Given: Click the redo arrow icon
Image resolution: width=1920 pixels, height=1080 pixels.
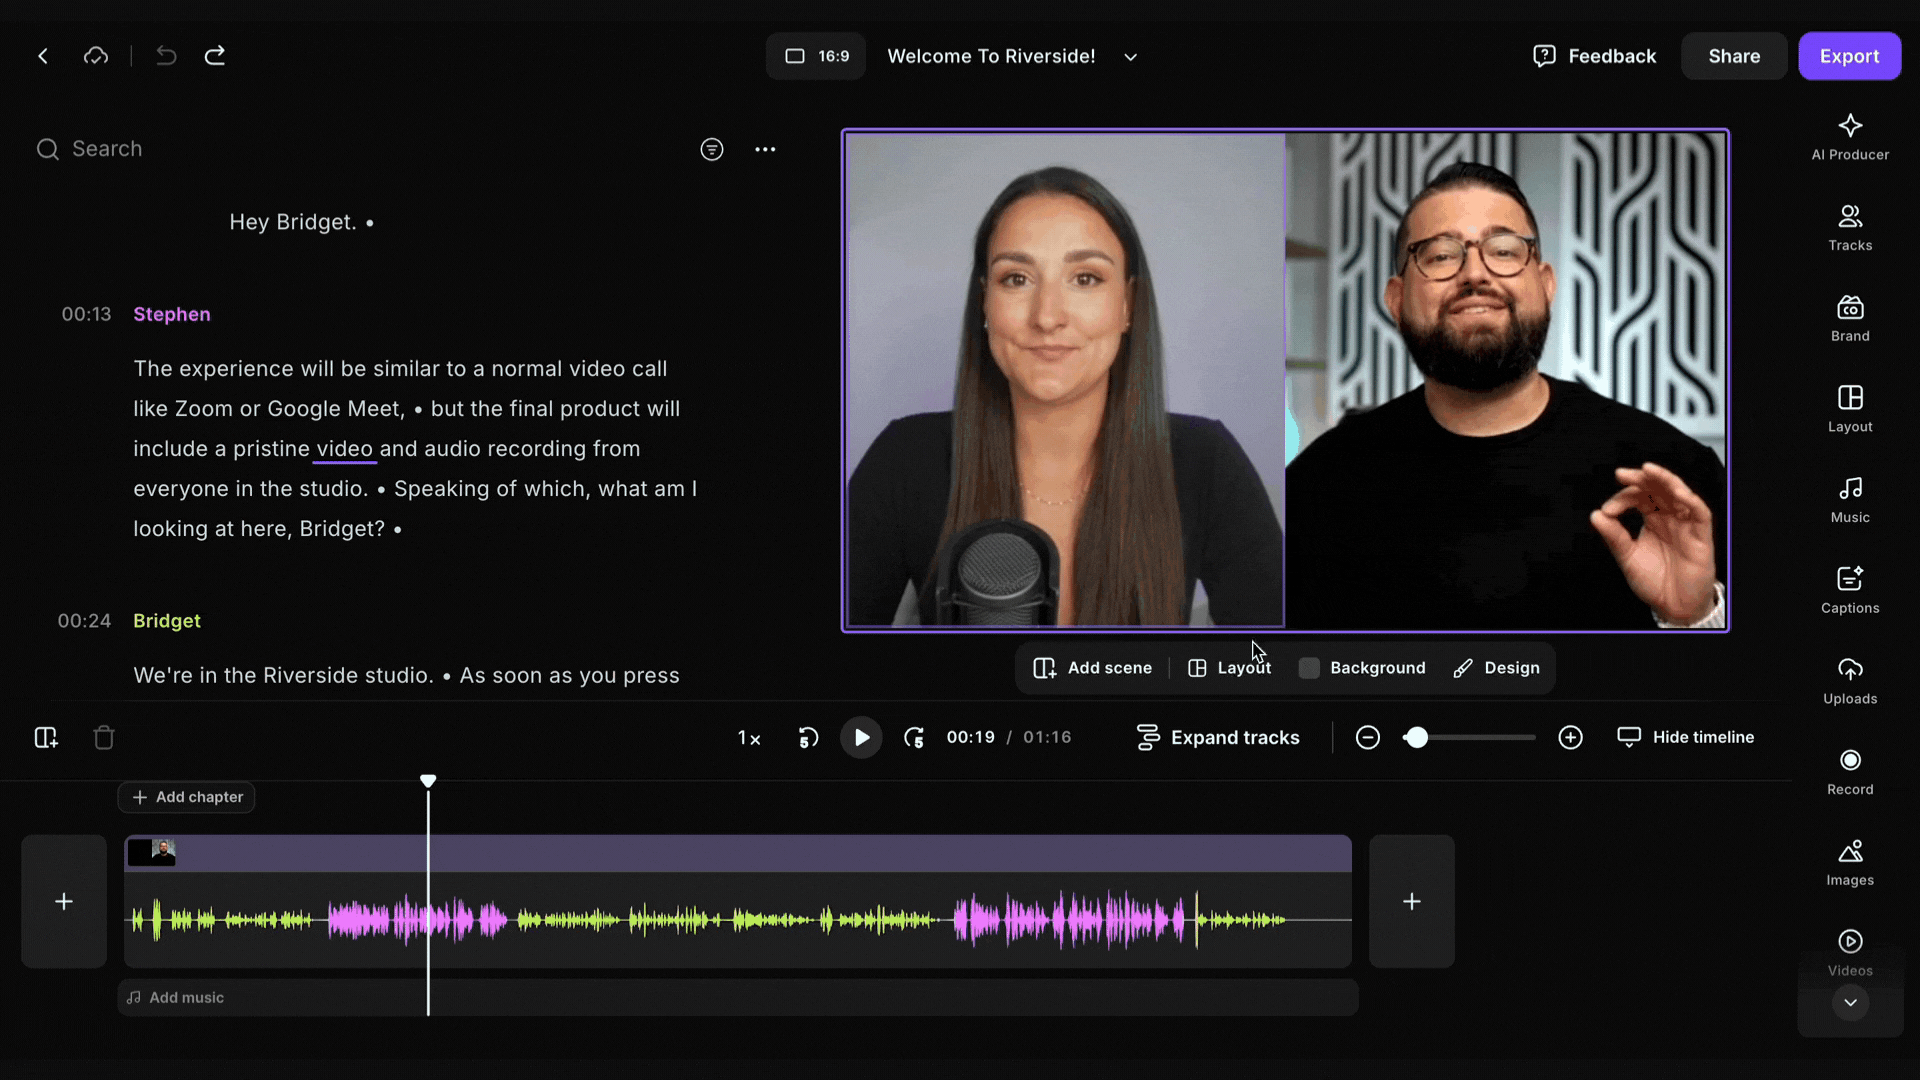Looking at the screenshot, I should point(215,56).
